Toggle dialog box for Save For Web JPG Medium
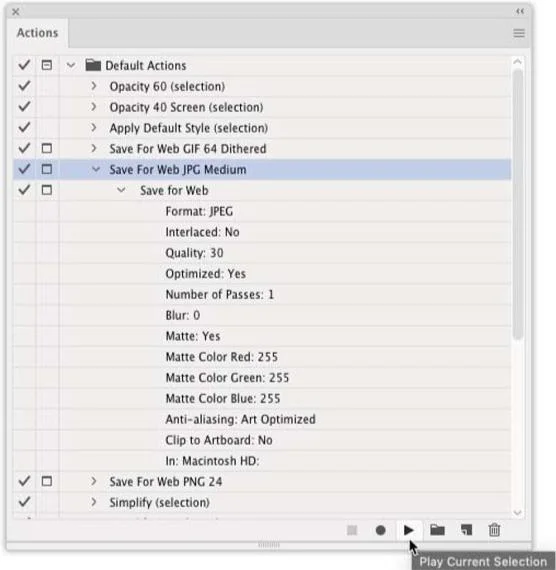The width and height of the screenshot is (556, 570). tap(47, 169)
